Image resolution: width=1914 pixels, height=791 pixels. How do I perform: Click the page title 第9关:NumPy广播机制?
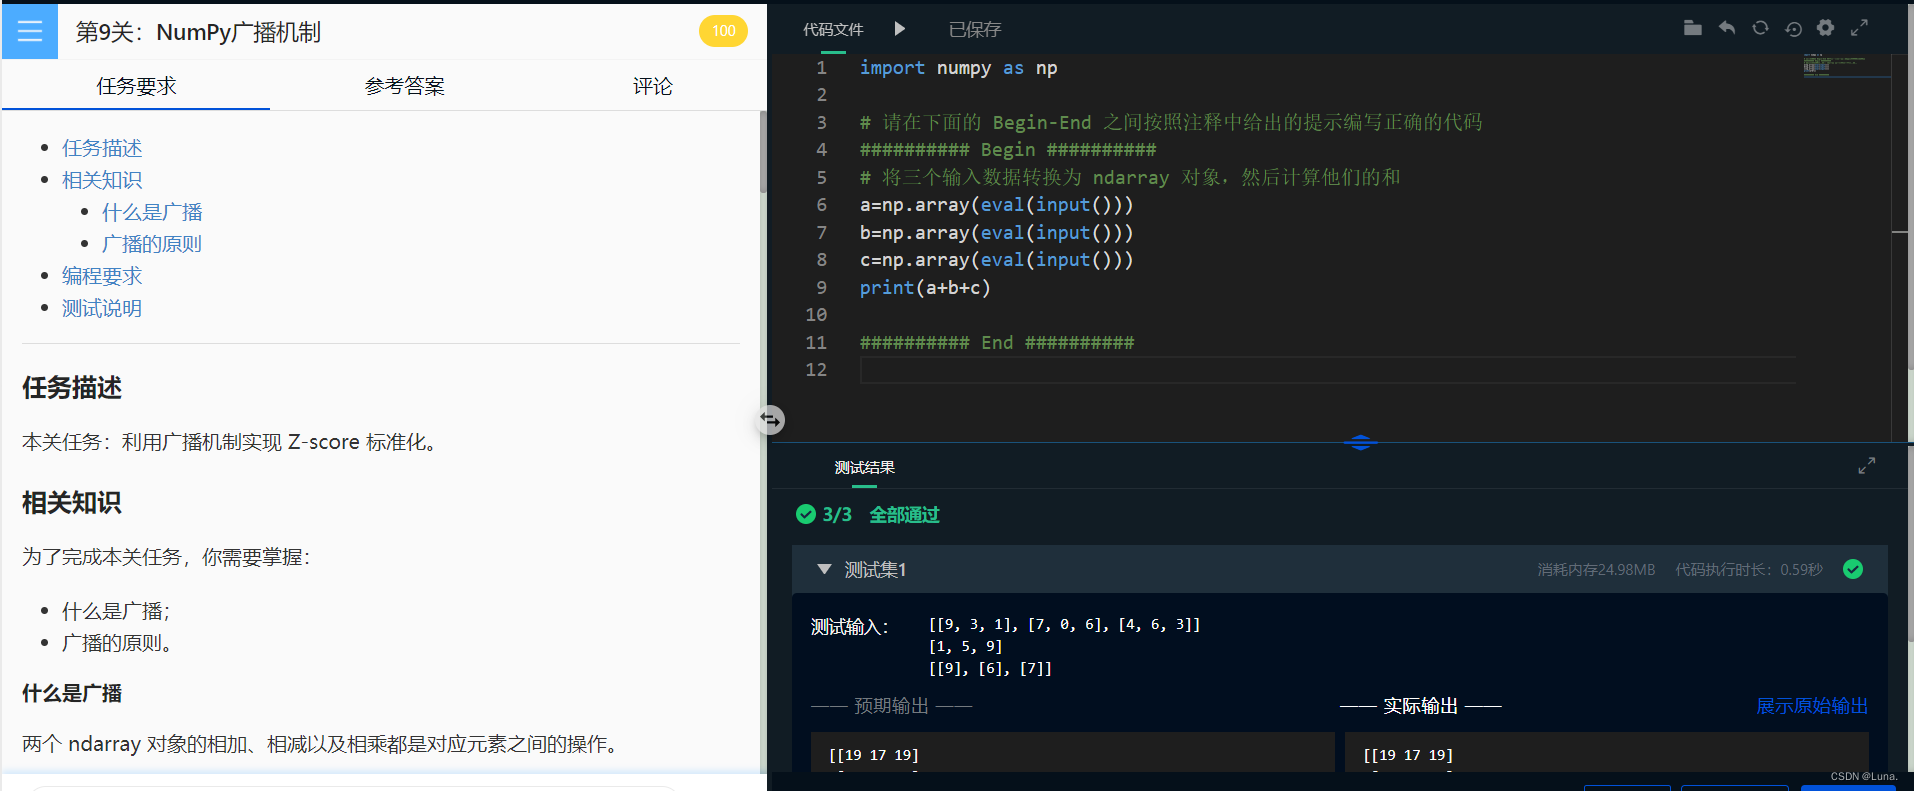[x=198, y=32]
